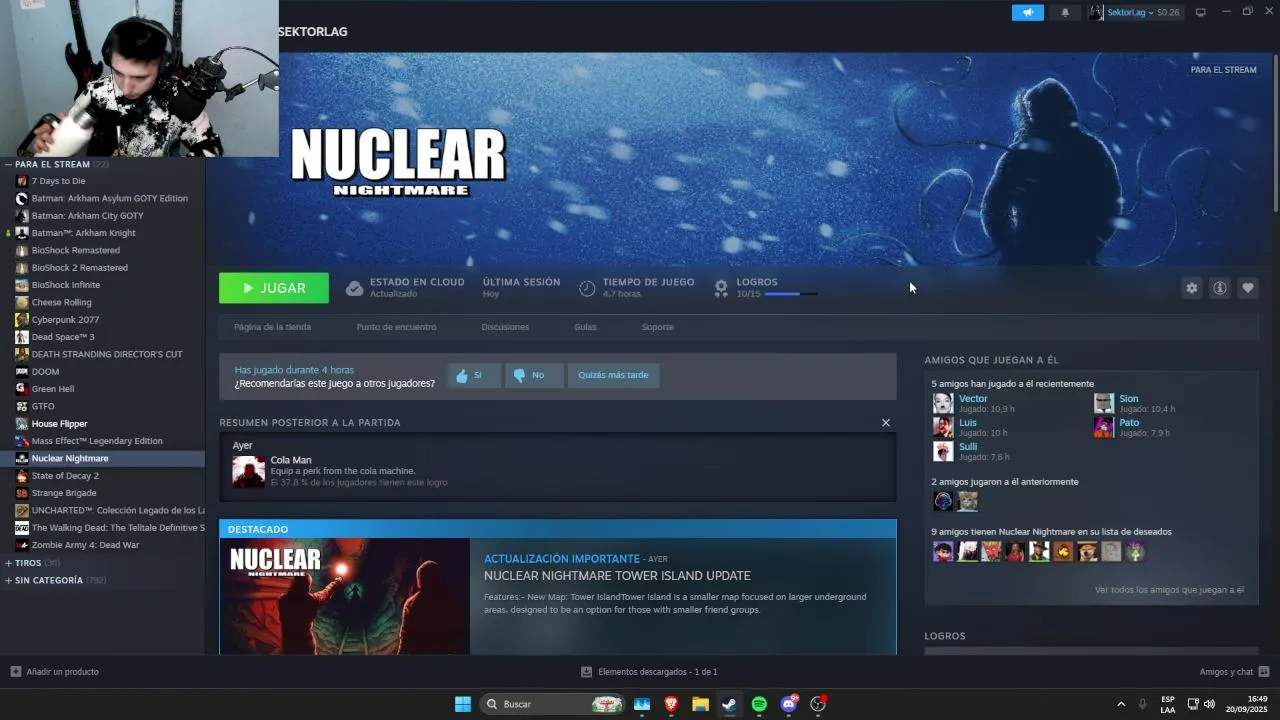This screenshot has width=1280, height=720.
Task: Click Amigos y chat label
Action: [1226, 672]
